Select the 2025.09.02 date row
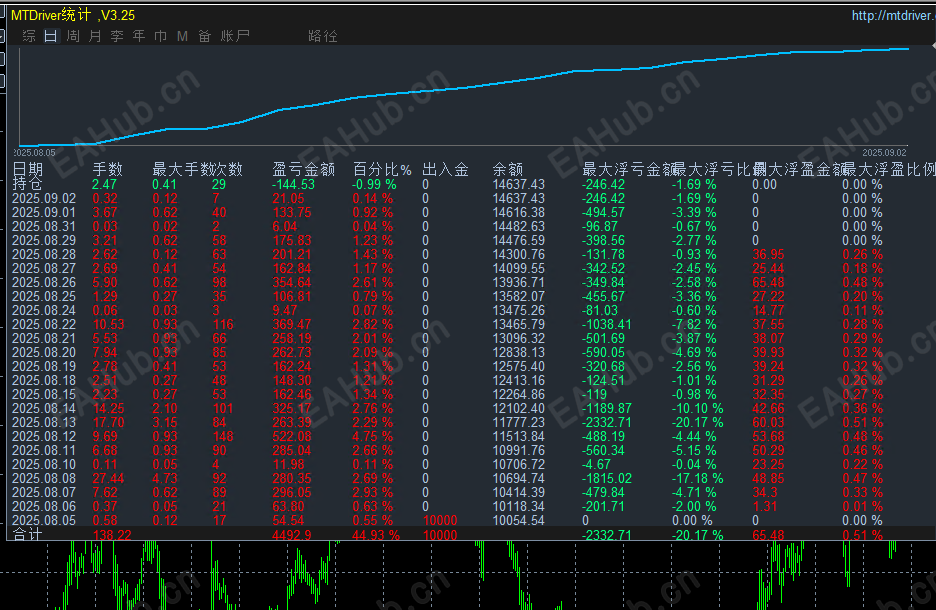The image size is (936, 610). (x=44, y=198)
